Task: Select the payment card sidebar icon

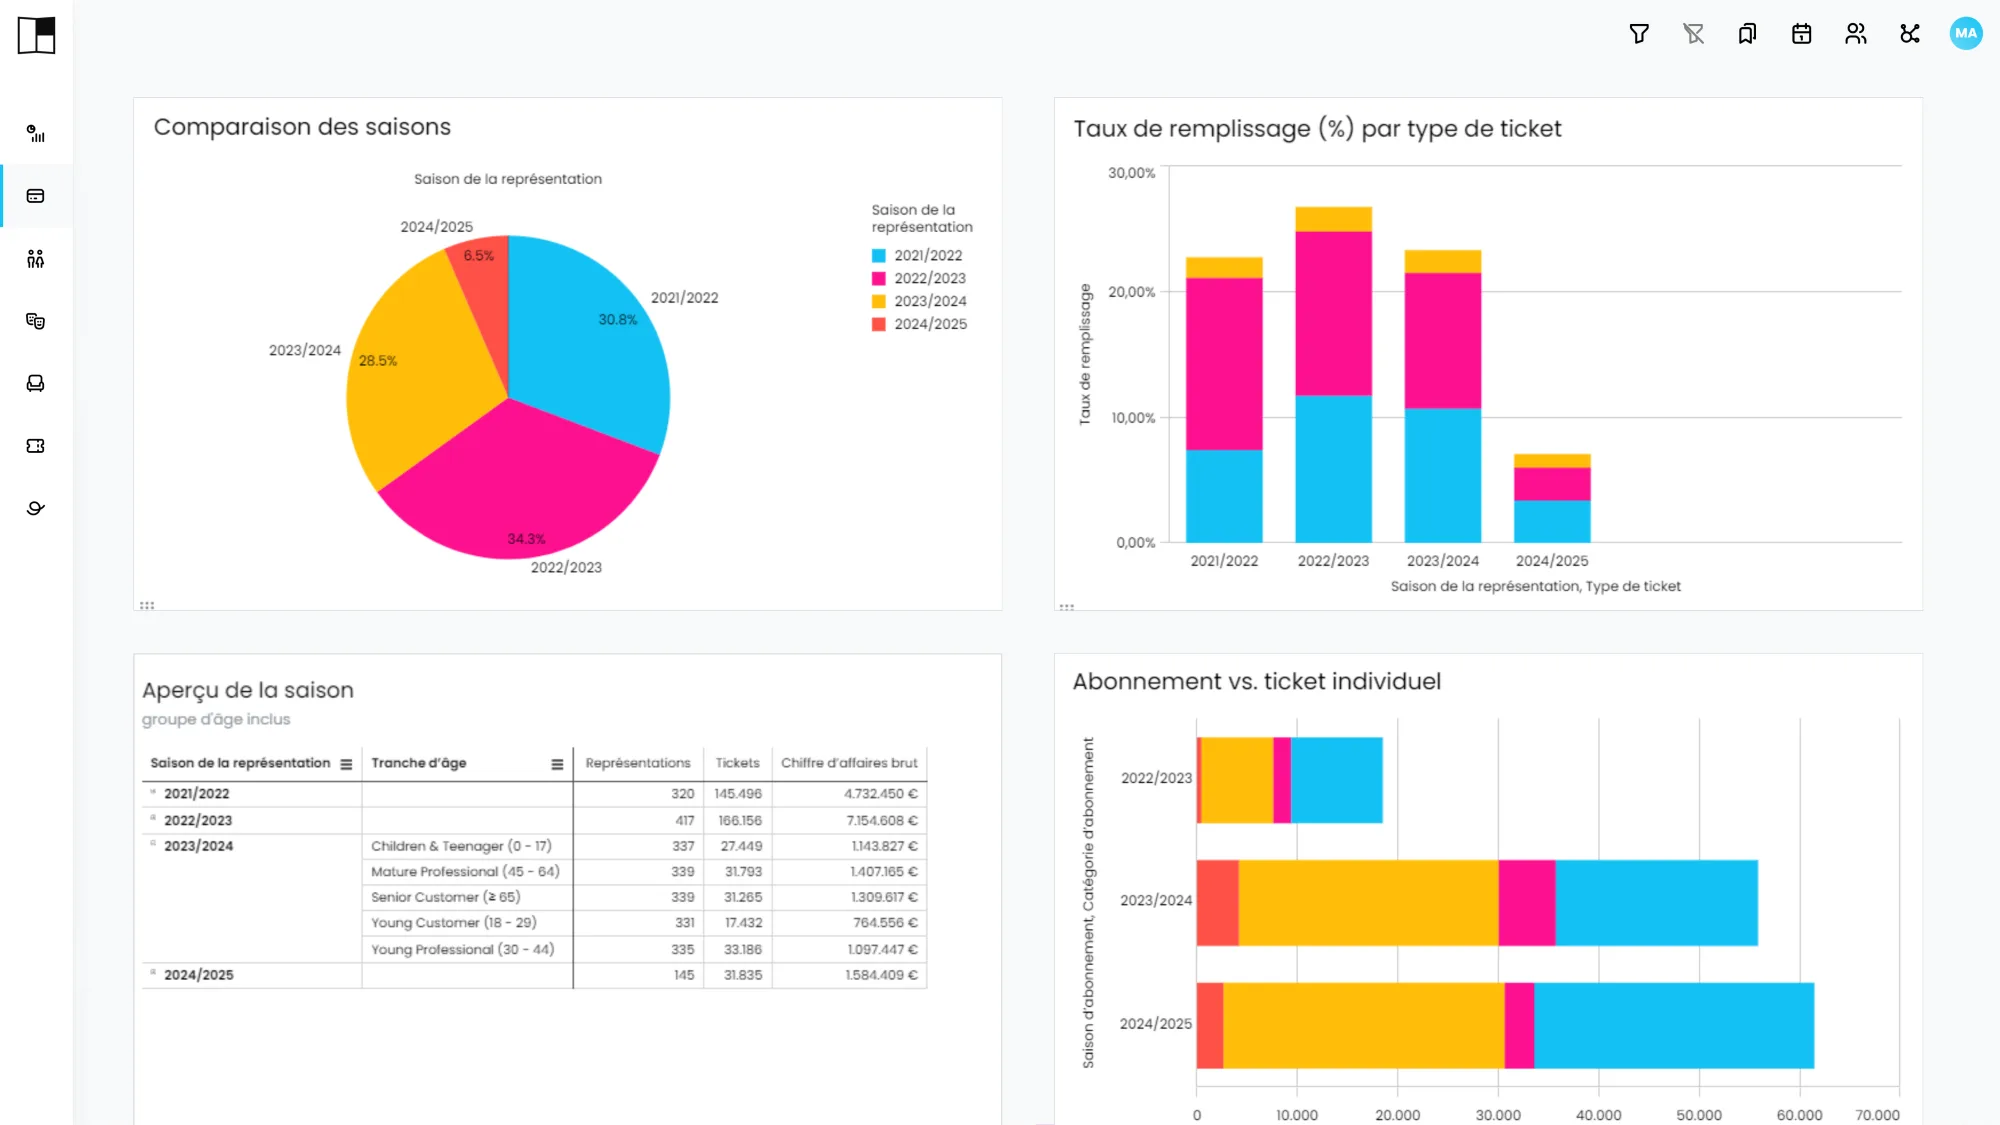Action: (36, 196)
